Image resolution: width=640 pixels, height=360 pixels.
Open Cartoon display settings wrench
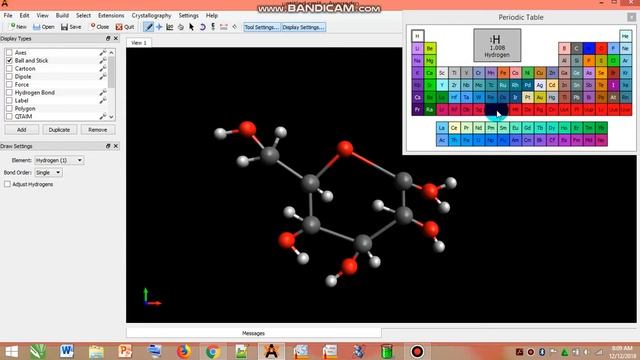[x=103, y=69]
